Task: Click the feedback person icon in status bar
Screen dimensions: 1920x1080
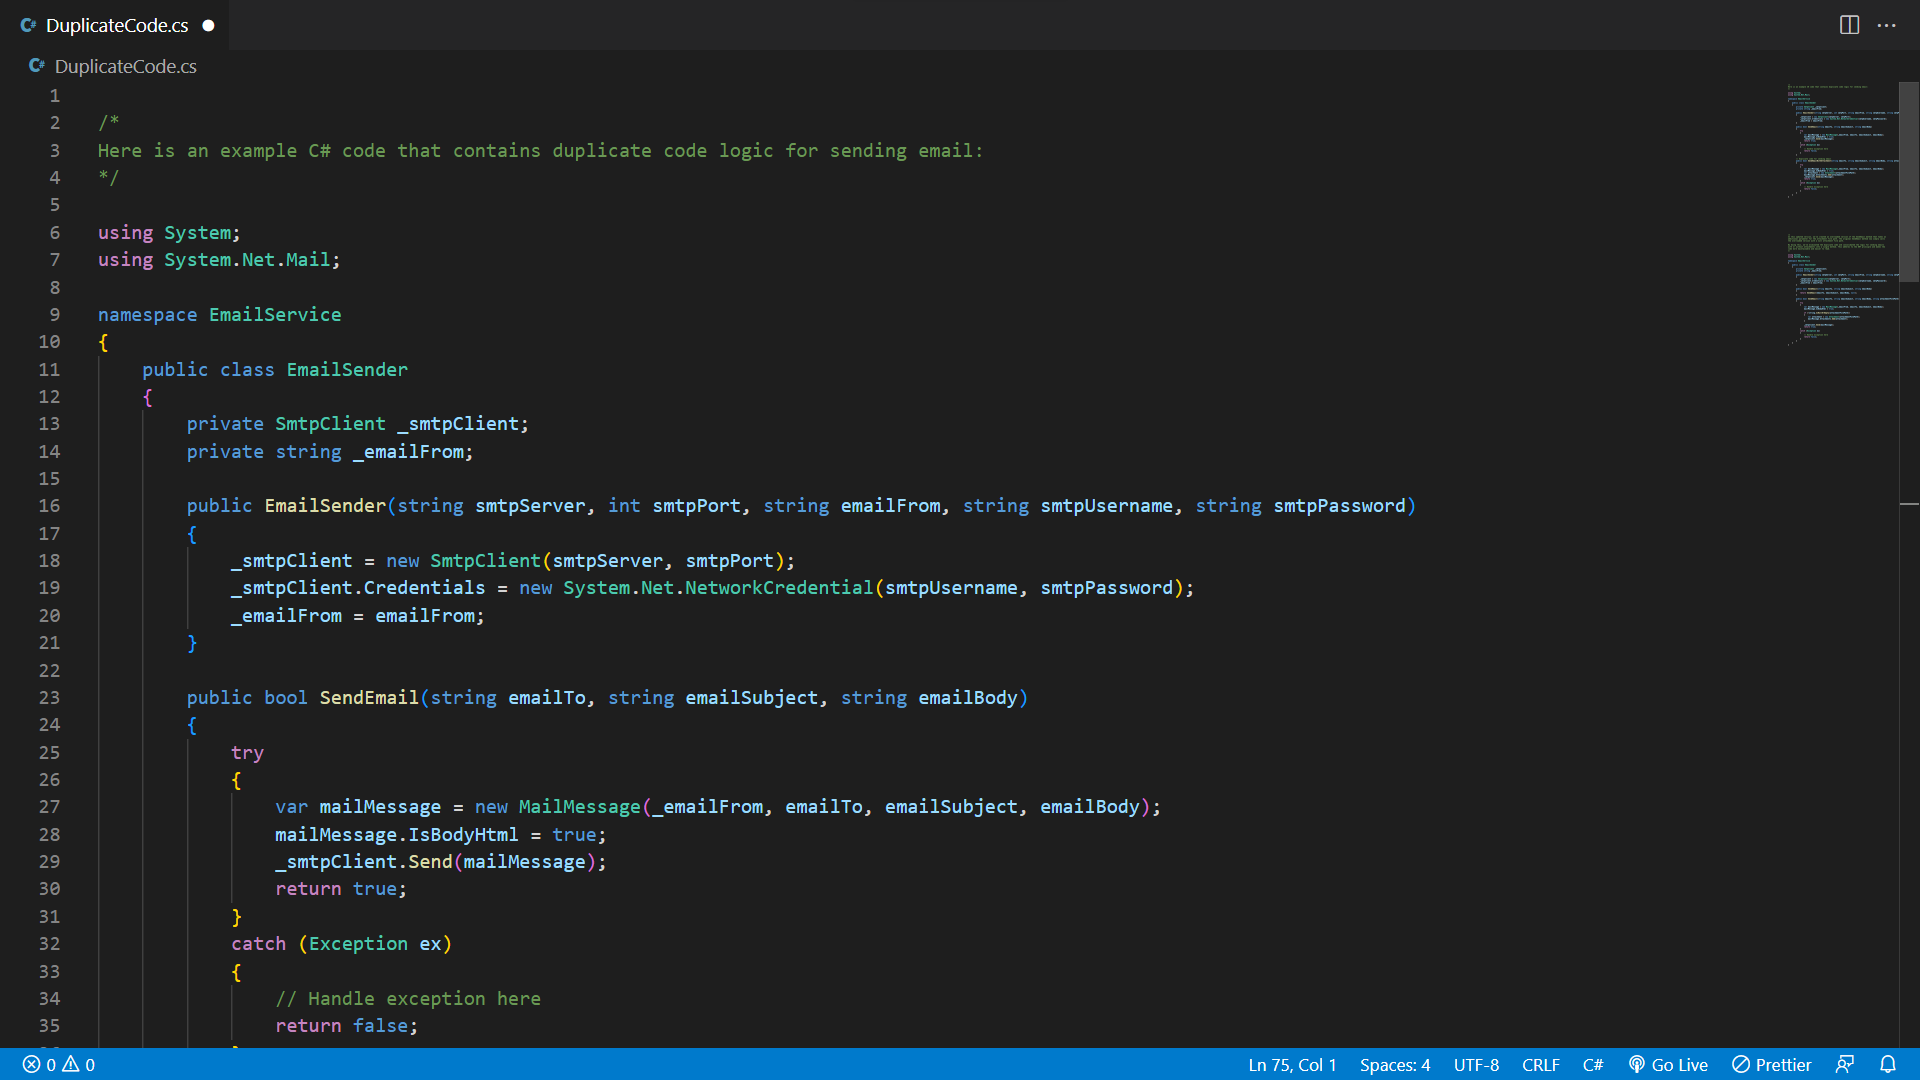Action: coord(1845,1064)
